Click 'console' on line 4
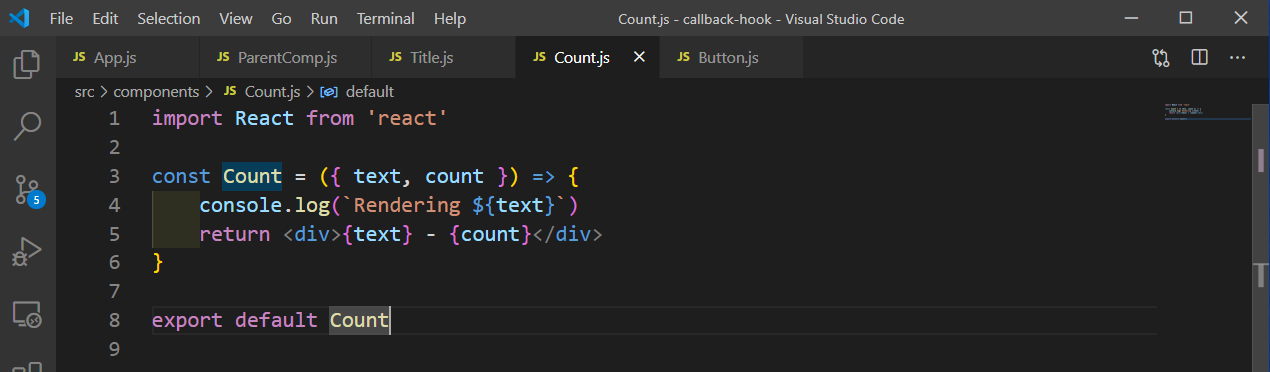This screenshot has width=1270, height=372. pyautogui.click(x=241, y=205)
